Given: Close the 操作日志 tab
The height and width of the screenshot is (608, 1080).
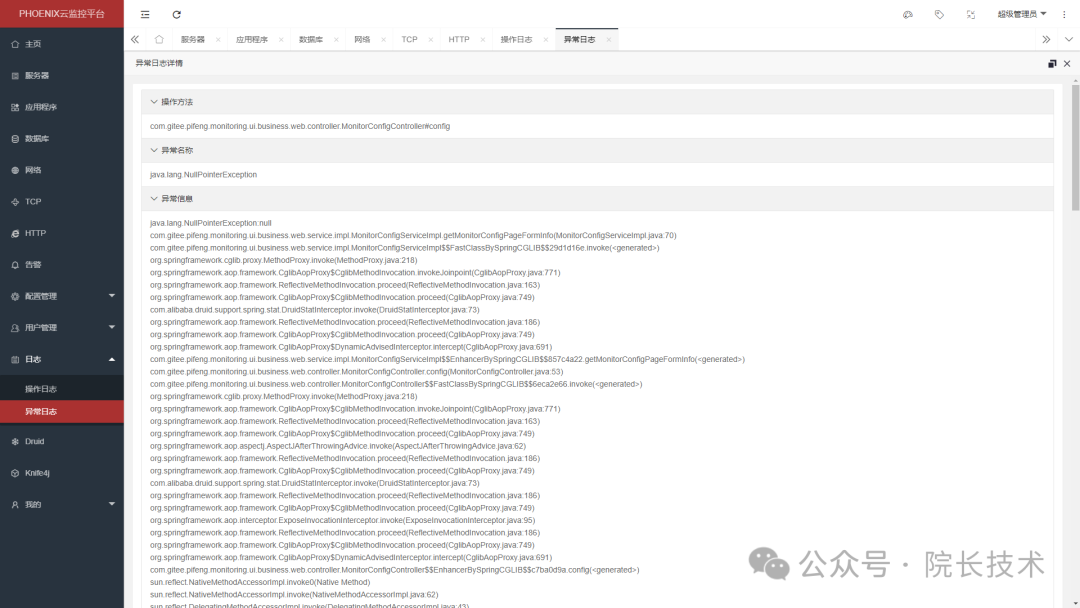Looking at the screenshot, I should pos(546,40).
